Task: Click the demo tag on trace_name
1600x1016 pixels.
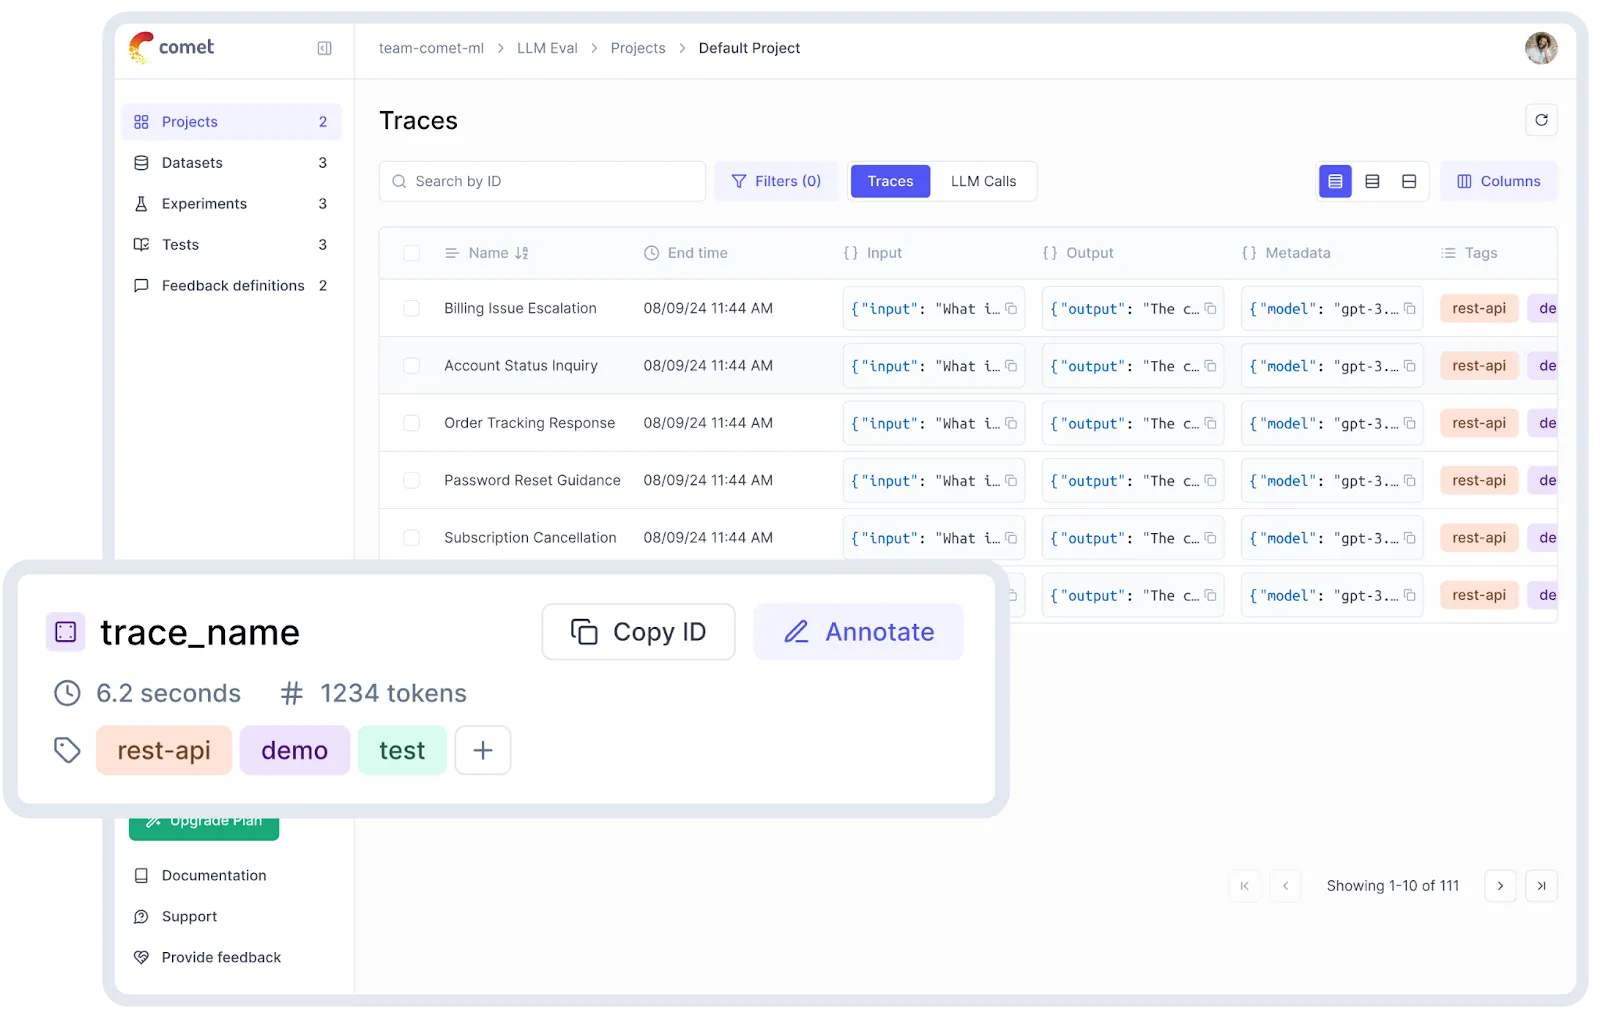Action: [x=295, y=750]
